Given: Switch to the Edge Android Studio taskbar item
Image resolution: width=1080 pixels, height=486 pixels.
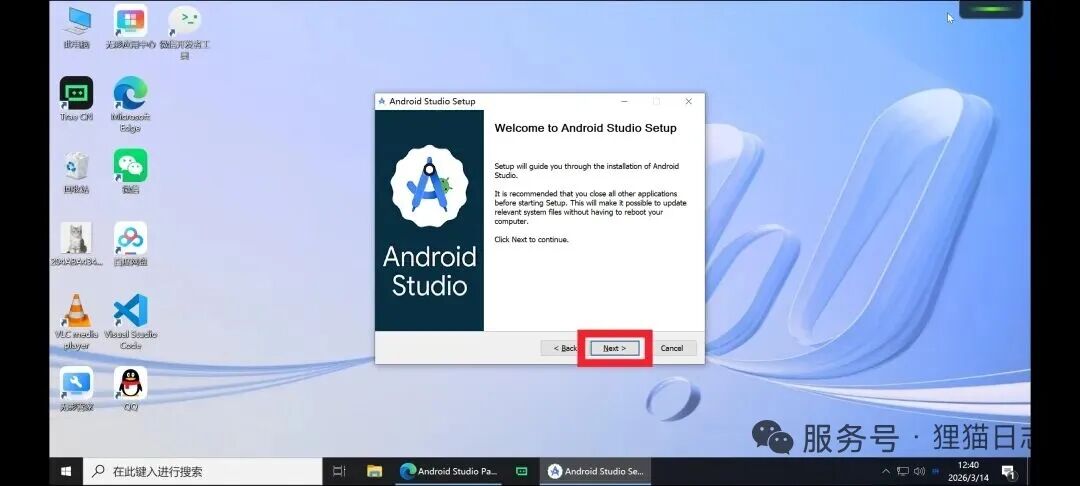Looking at the screenshot, I should coord(448,472).
